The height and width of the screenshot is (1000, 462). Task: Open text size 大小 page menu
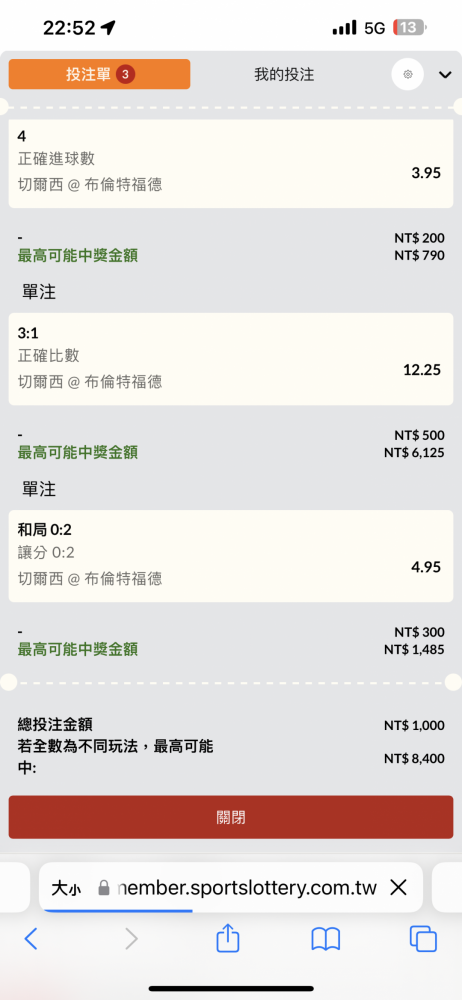tap(66, 888)
